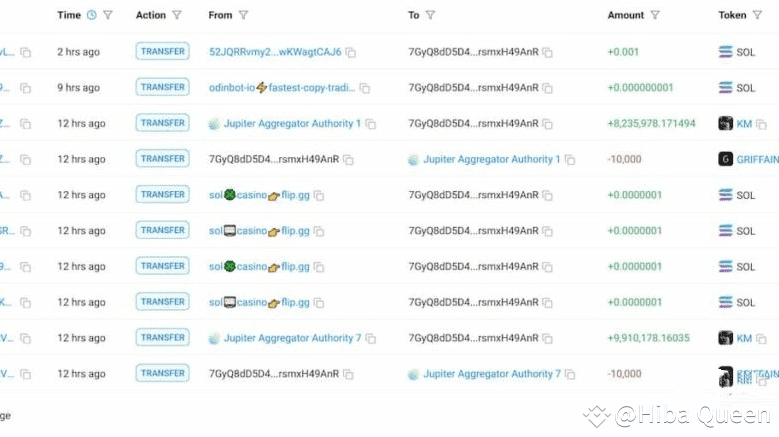The height and width of the screenshot is (437, 779).
Task: Open the odinbot-io fastest-copy-trading account link
Action: point(282,87)
